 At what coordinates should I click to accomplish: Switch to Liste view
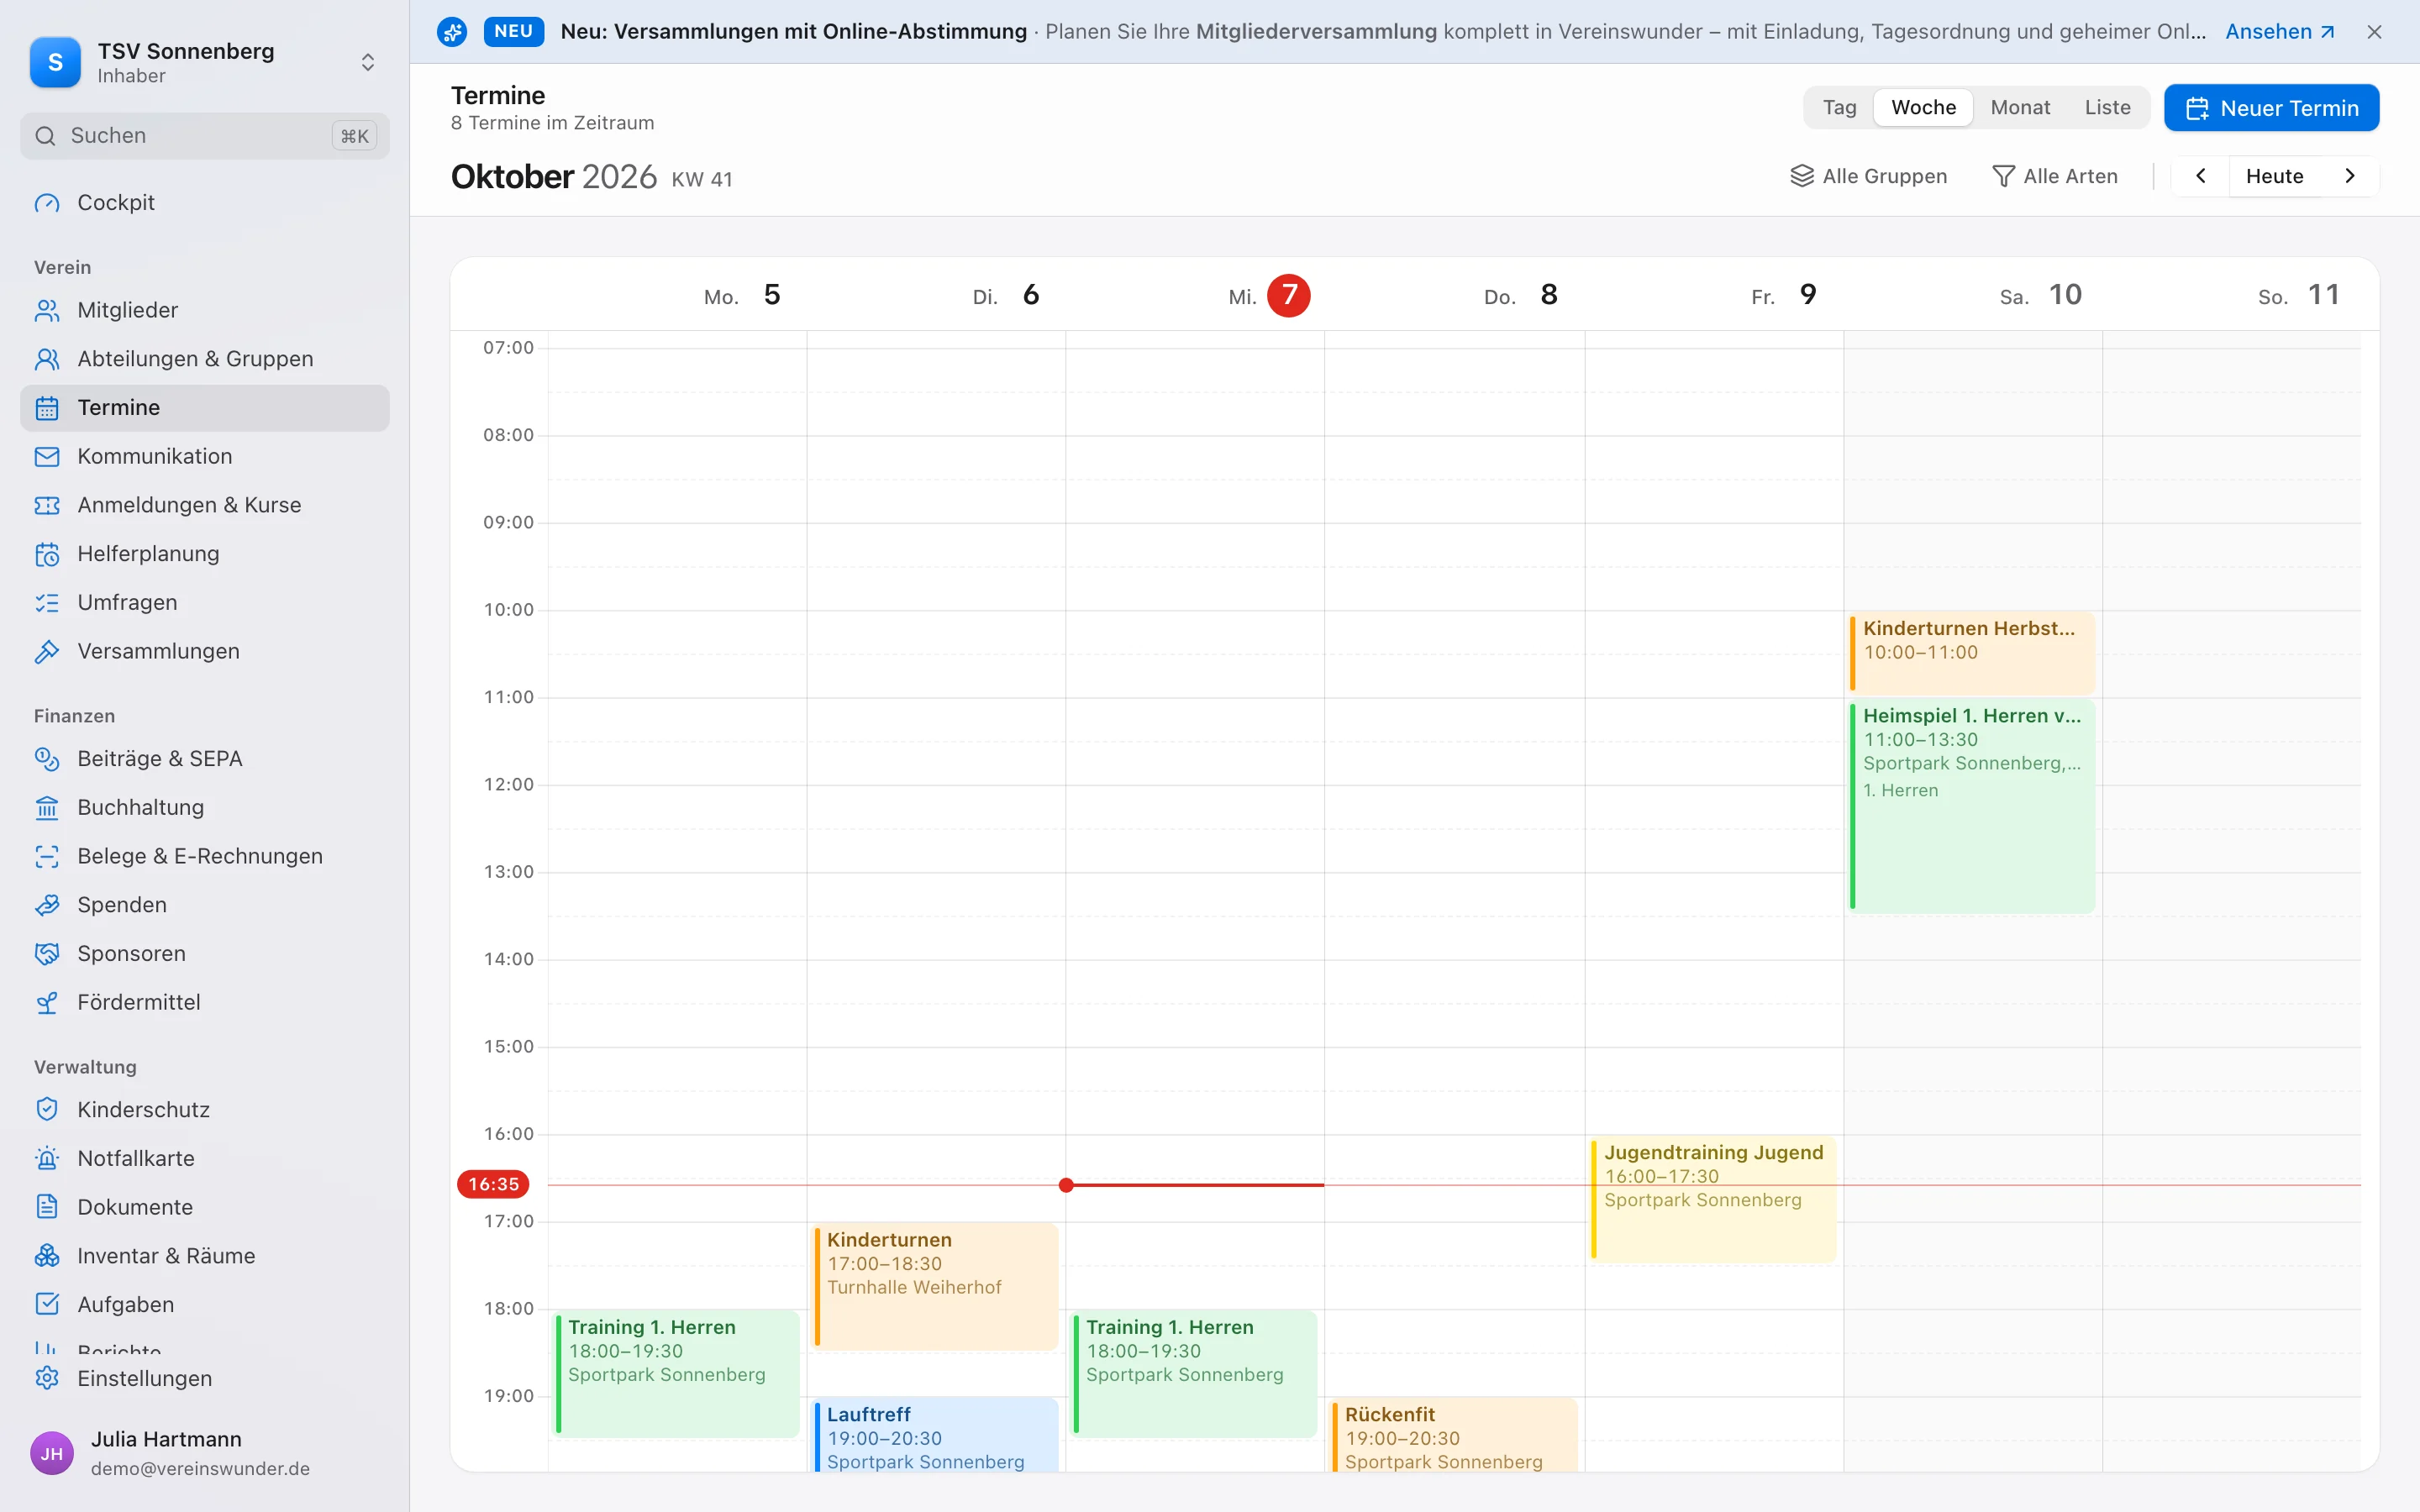click(2107, 108)
